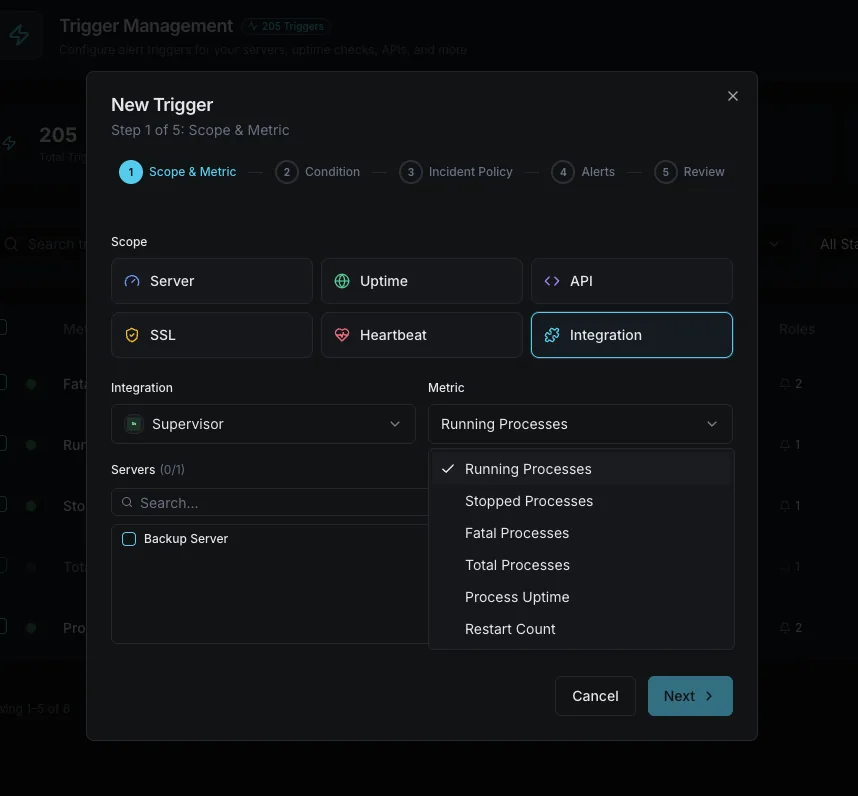Click the 205 Triggers badge in background
858x796 pixels.
coord(286,26)
